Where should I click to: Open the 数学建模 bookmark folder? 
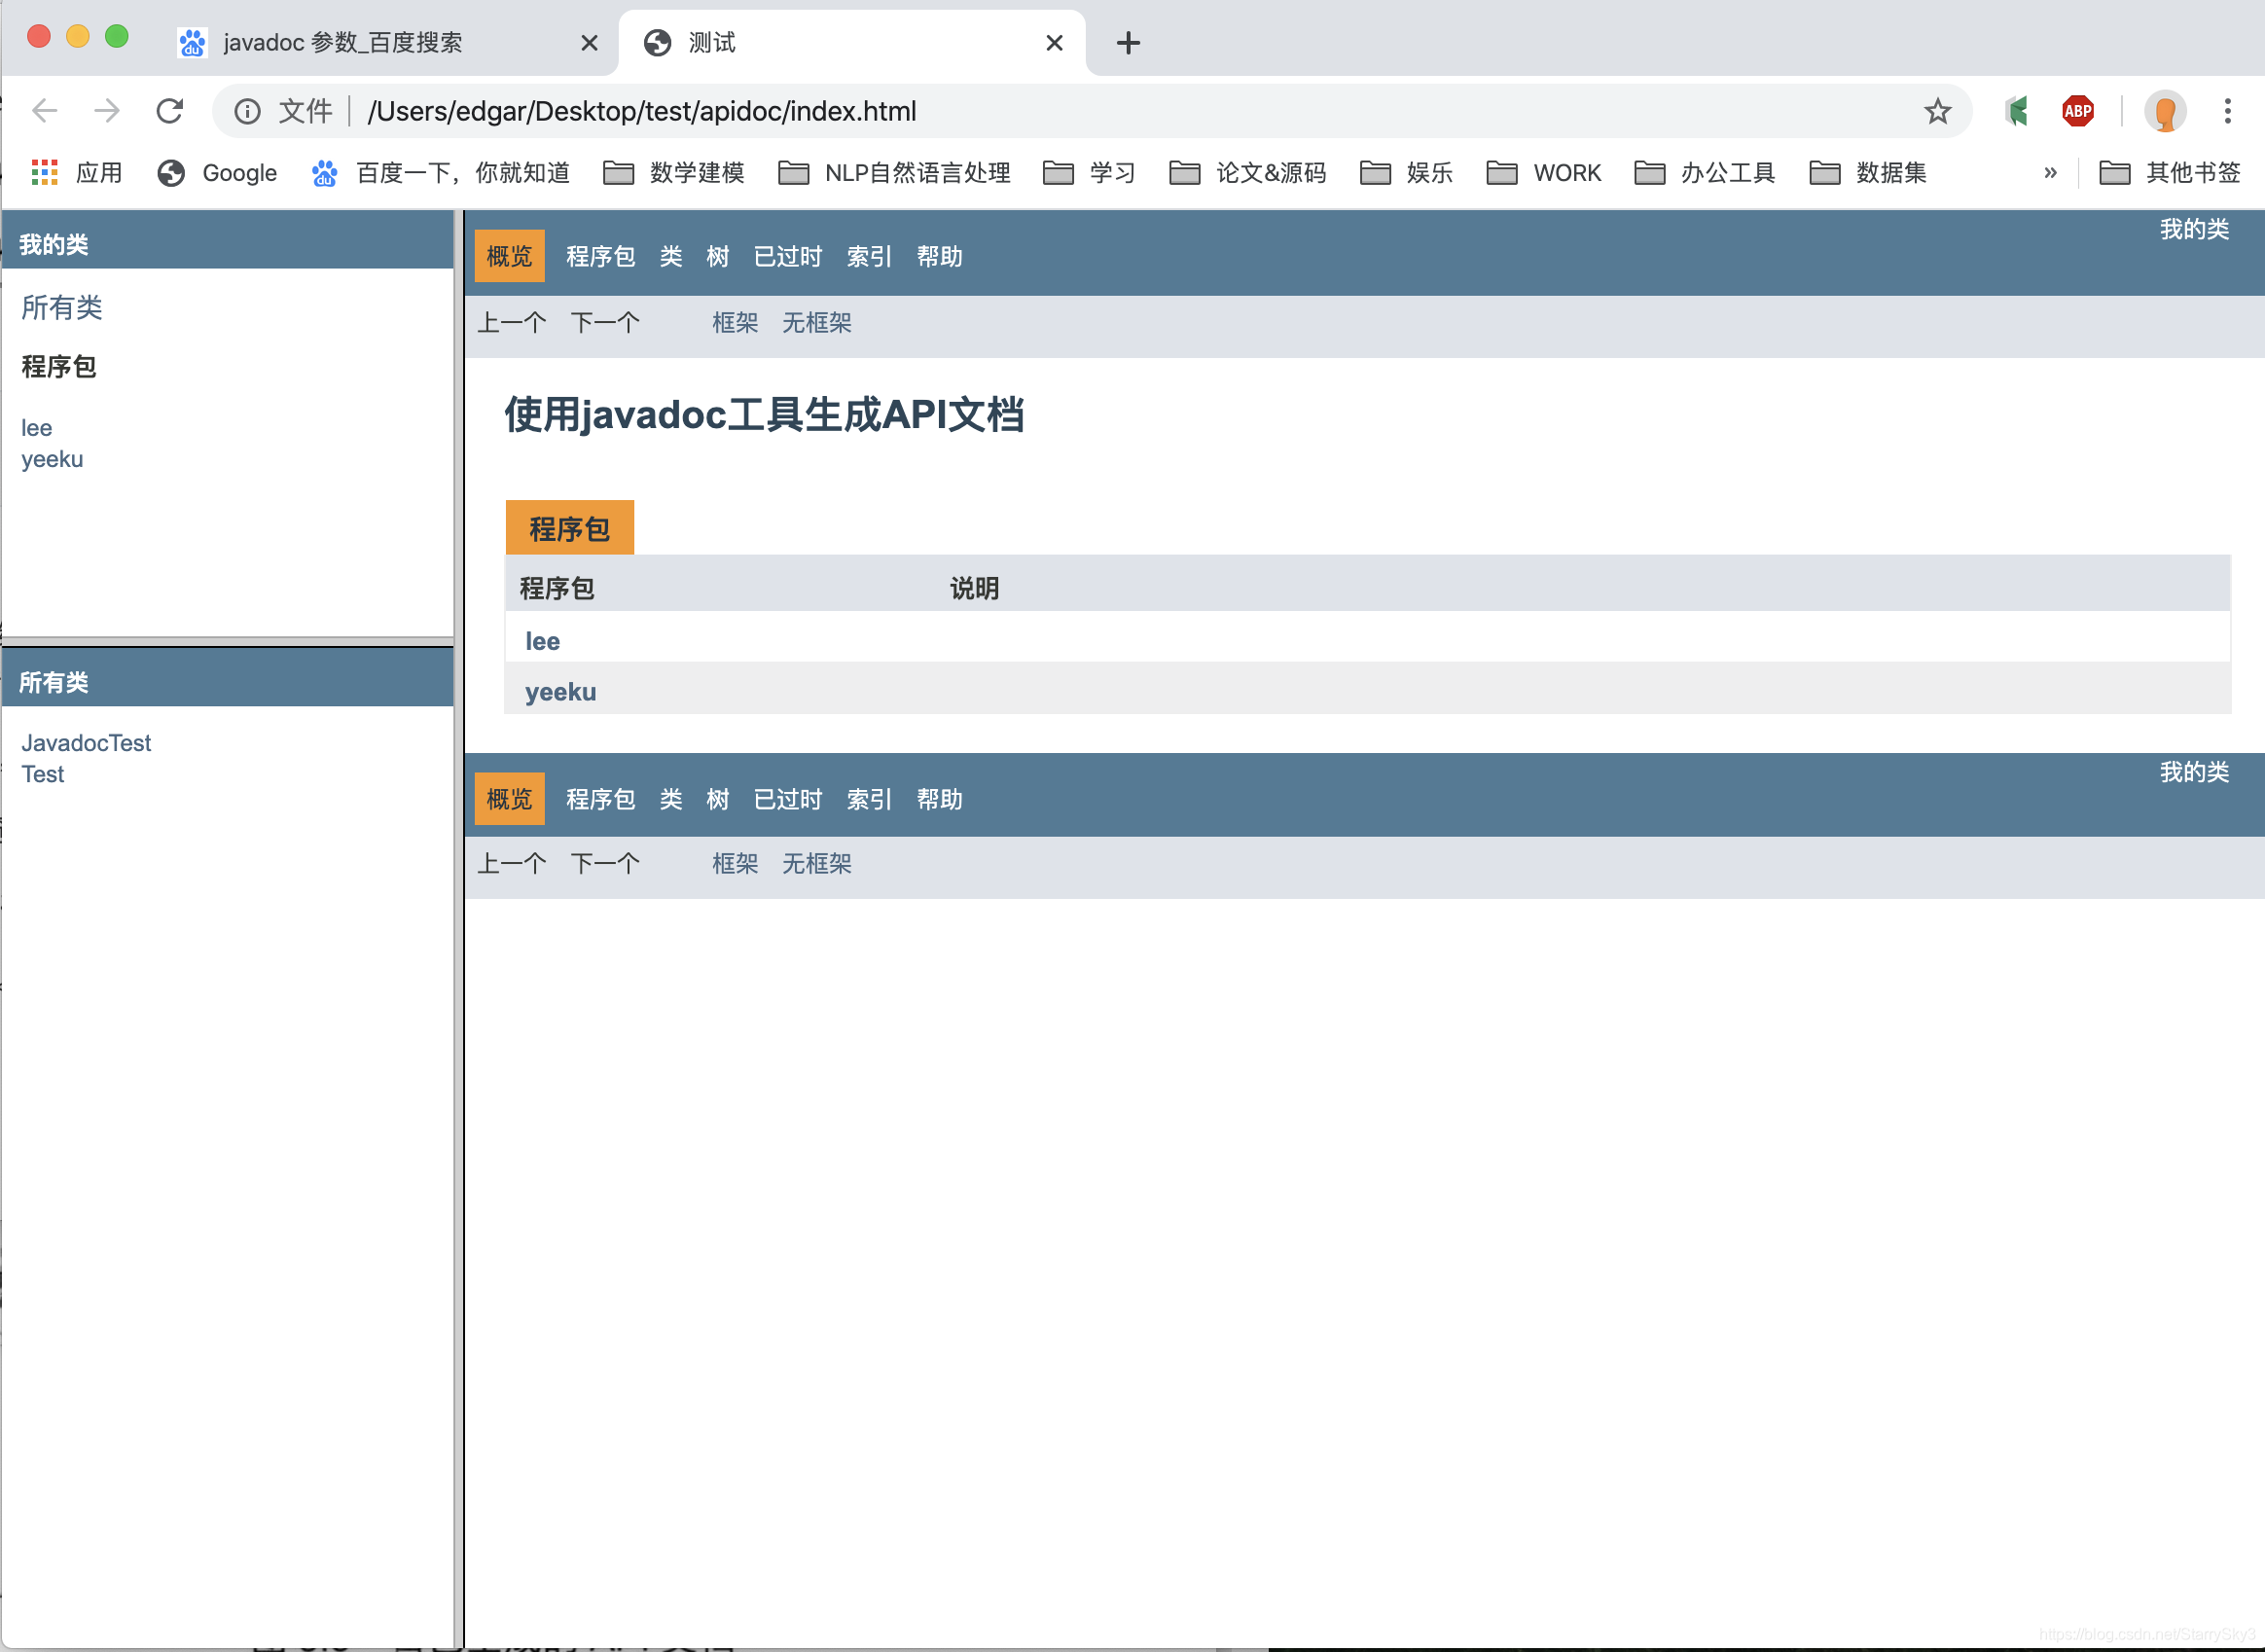point(674,173)
